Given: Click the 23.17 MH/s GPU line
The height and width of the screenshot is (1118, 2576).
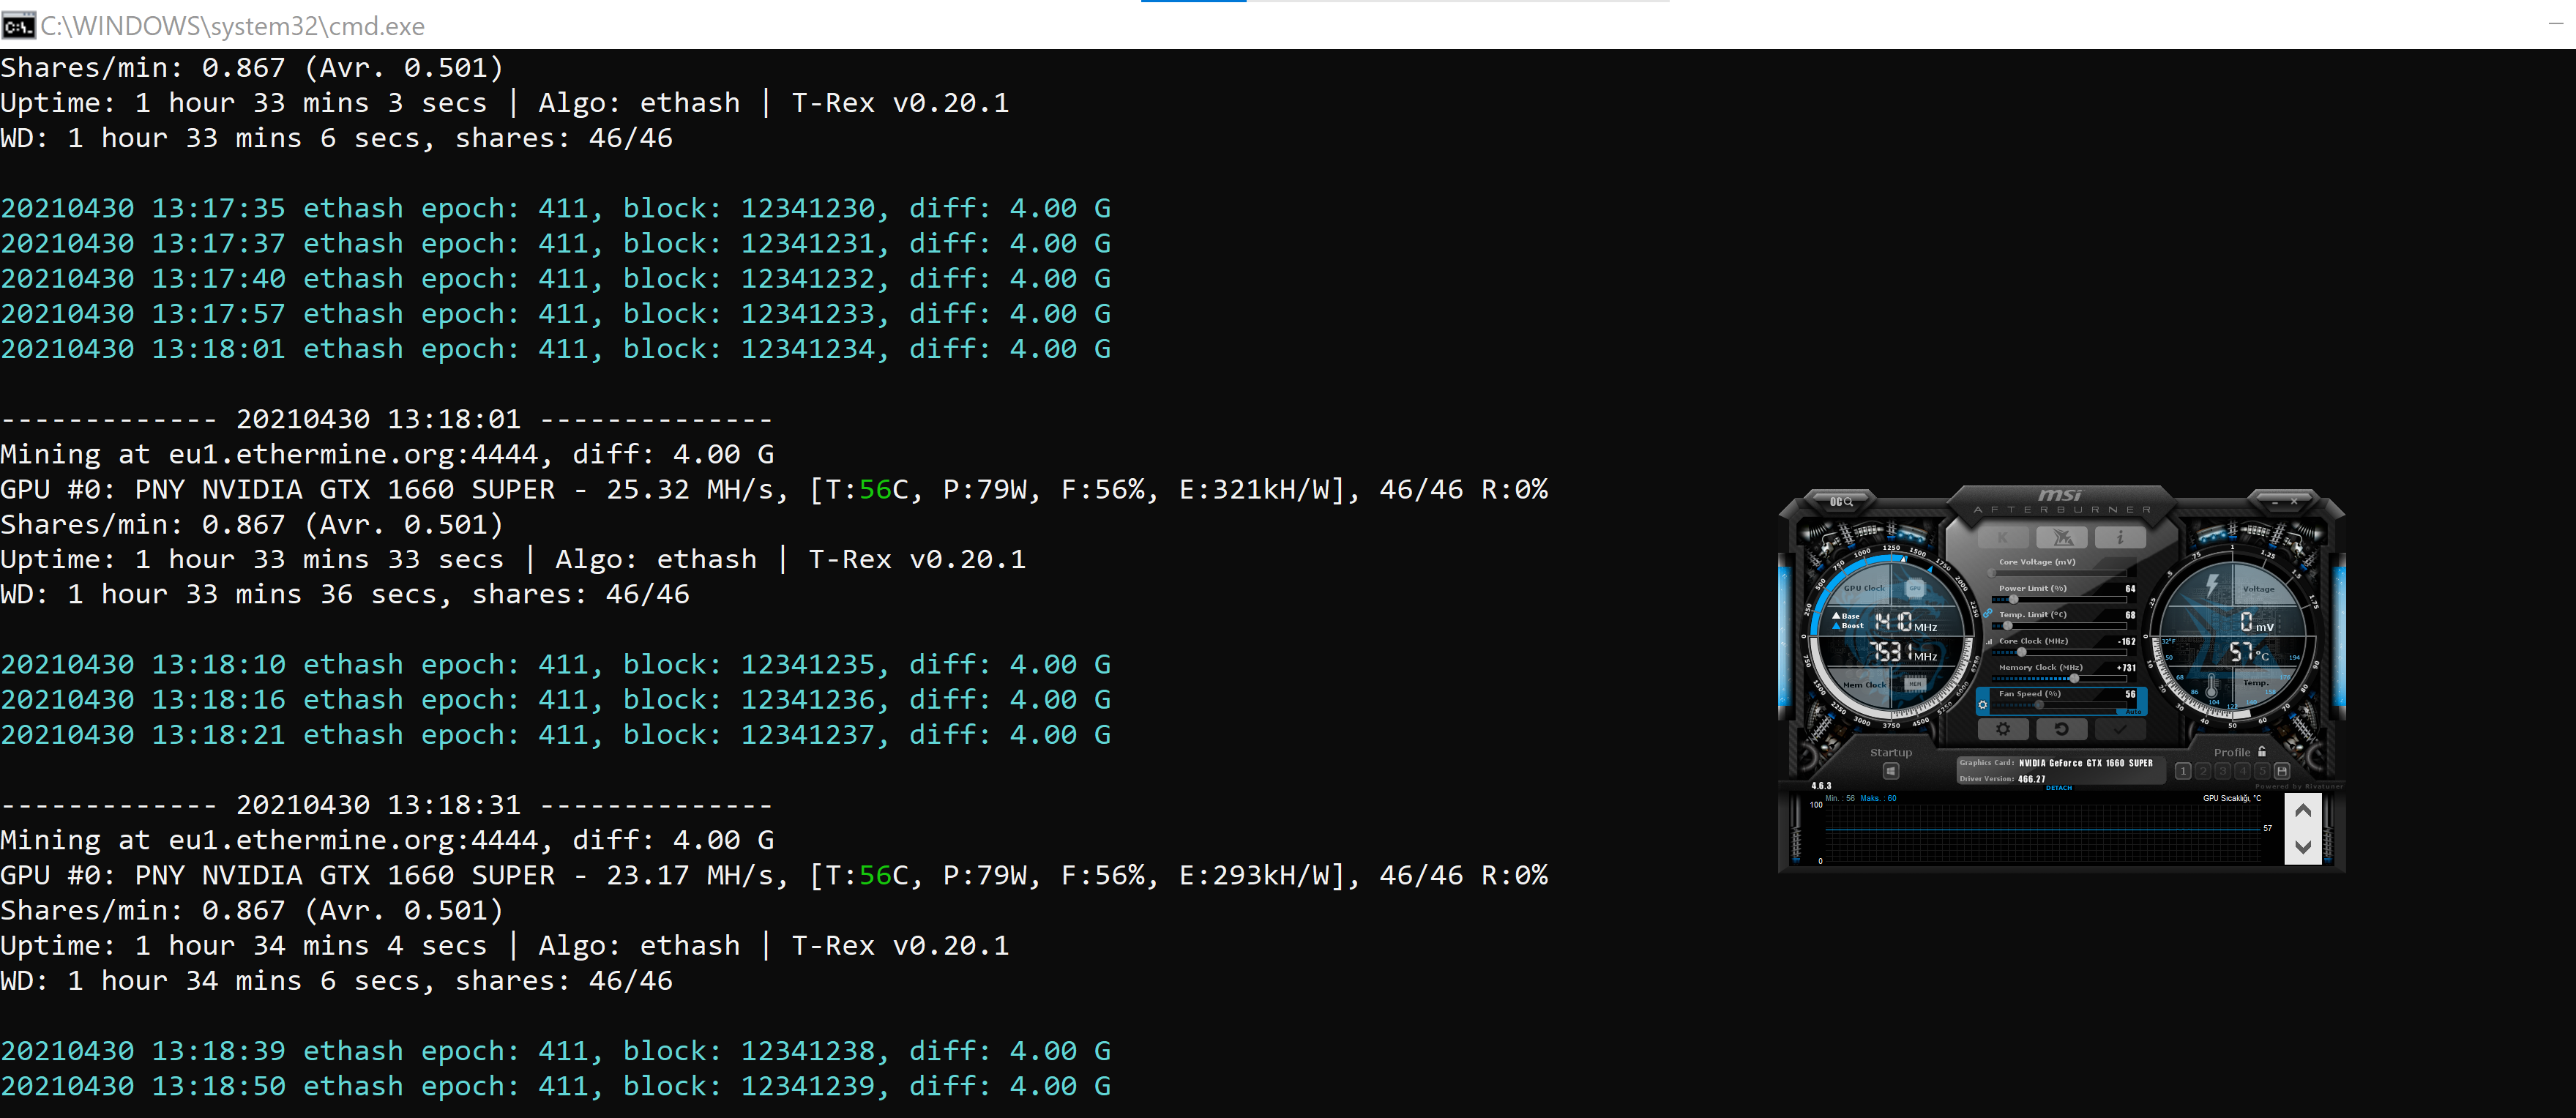Looking at the screenshot, I should (774, 875).
